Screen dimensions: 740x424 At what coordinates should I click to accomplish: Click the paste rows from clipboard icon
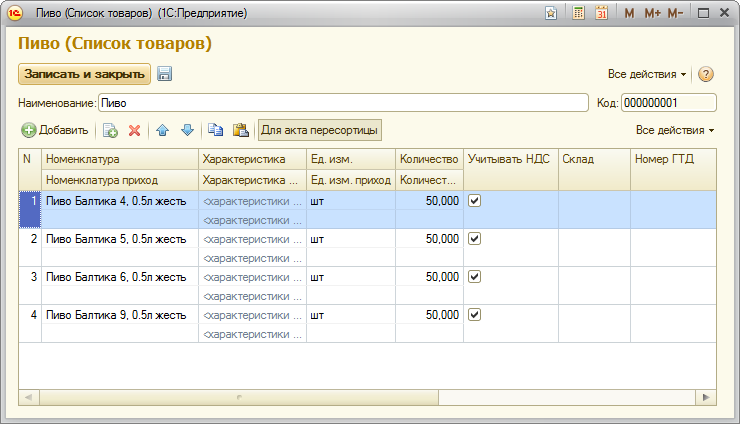241,130
